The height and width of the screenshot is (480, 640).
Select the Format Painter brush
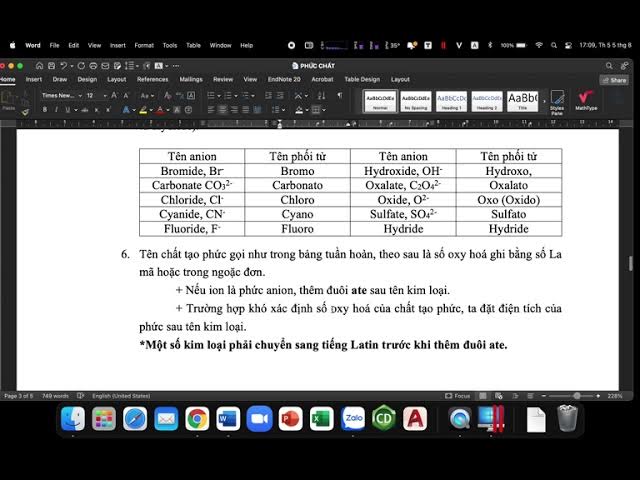25,112
